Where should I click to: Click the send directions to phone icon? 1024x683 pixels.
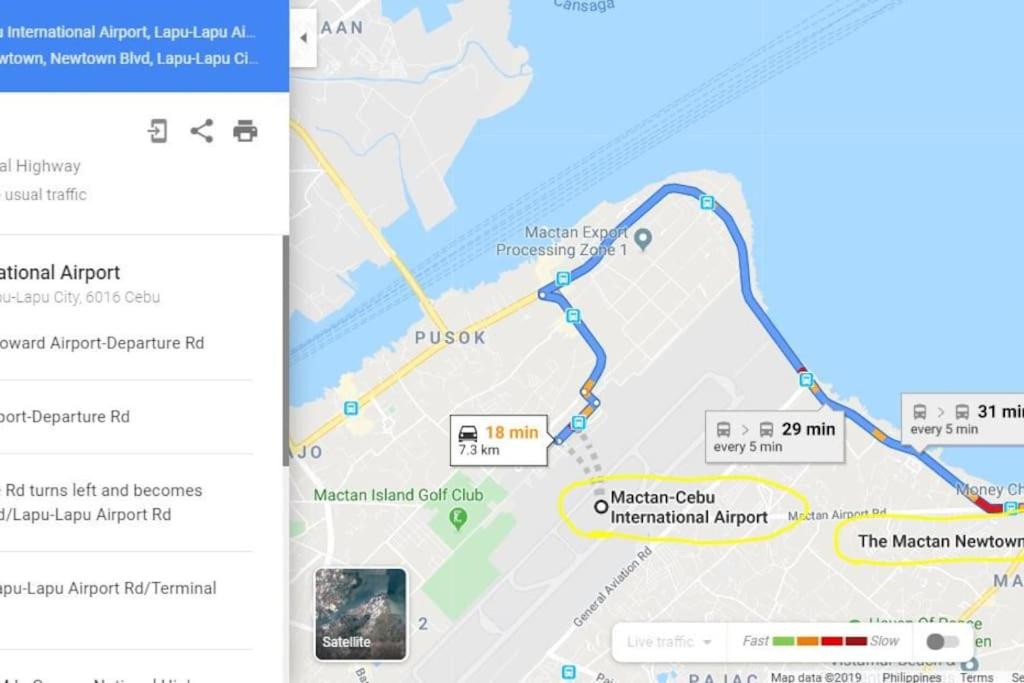[157, 131]
